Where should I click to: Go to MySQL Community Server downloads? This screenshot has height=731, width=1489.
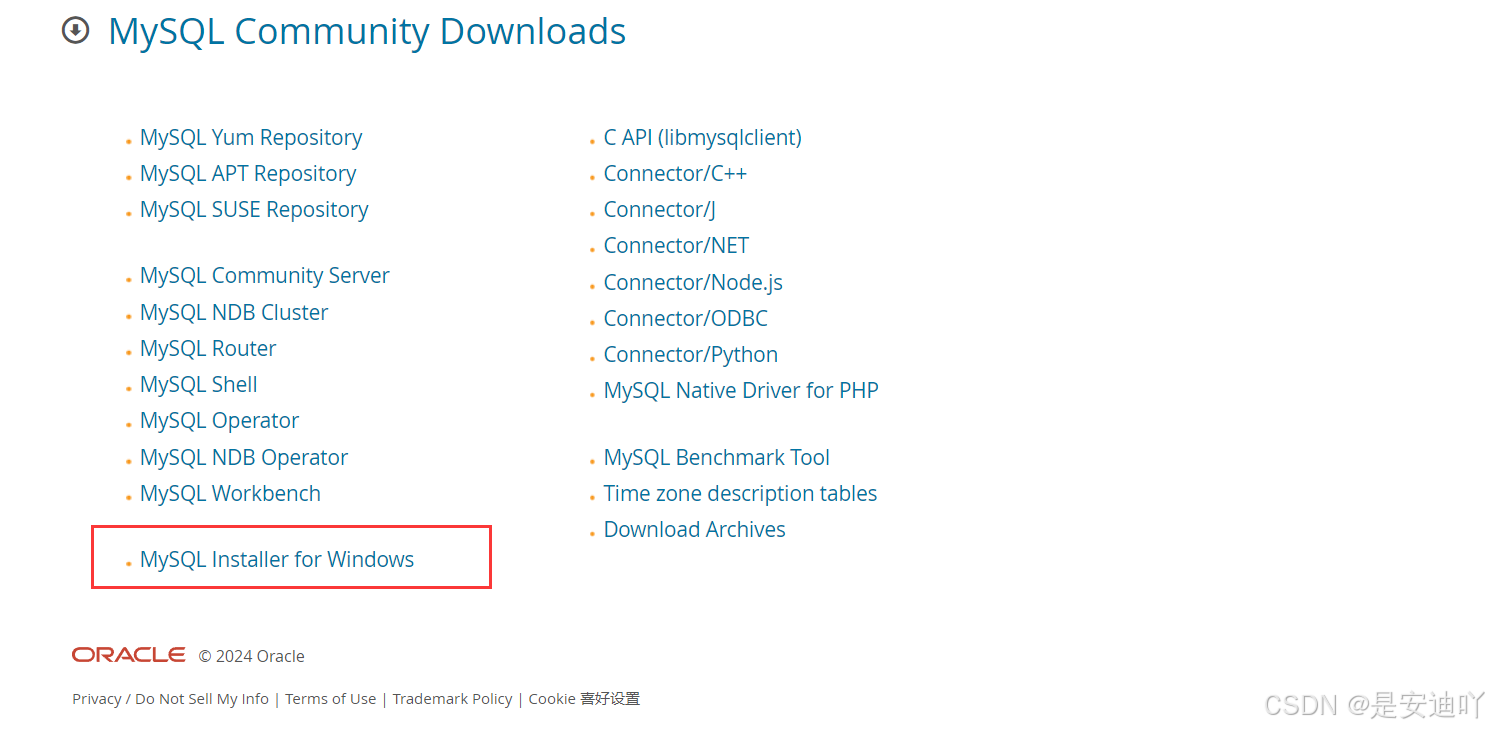tap(265, 276)
